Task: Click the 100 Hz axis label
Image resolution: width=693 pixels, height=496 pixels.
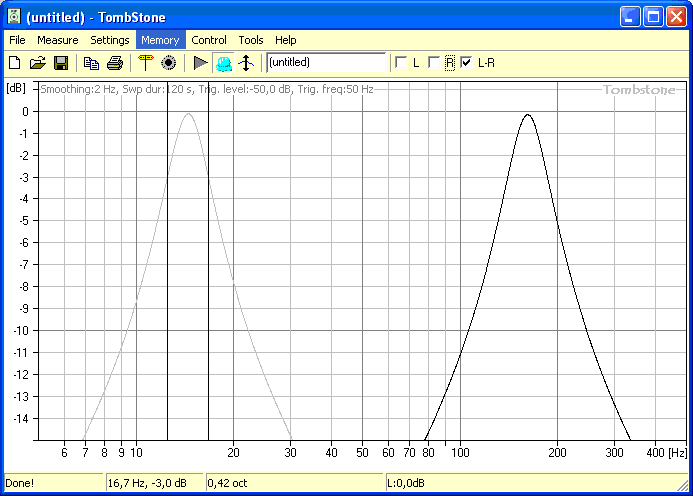Action: (x=460, y=453)
